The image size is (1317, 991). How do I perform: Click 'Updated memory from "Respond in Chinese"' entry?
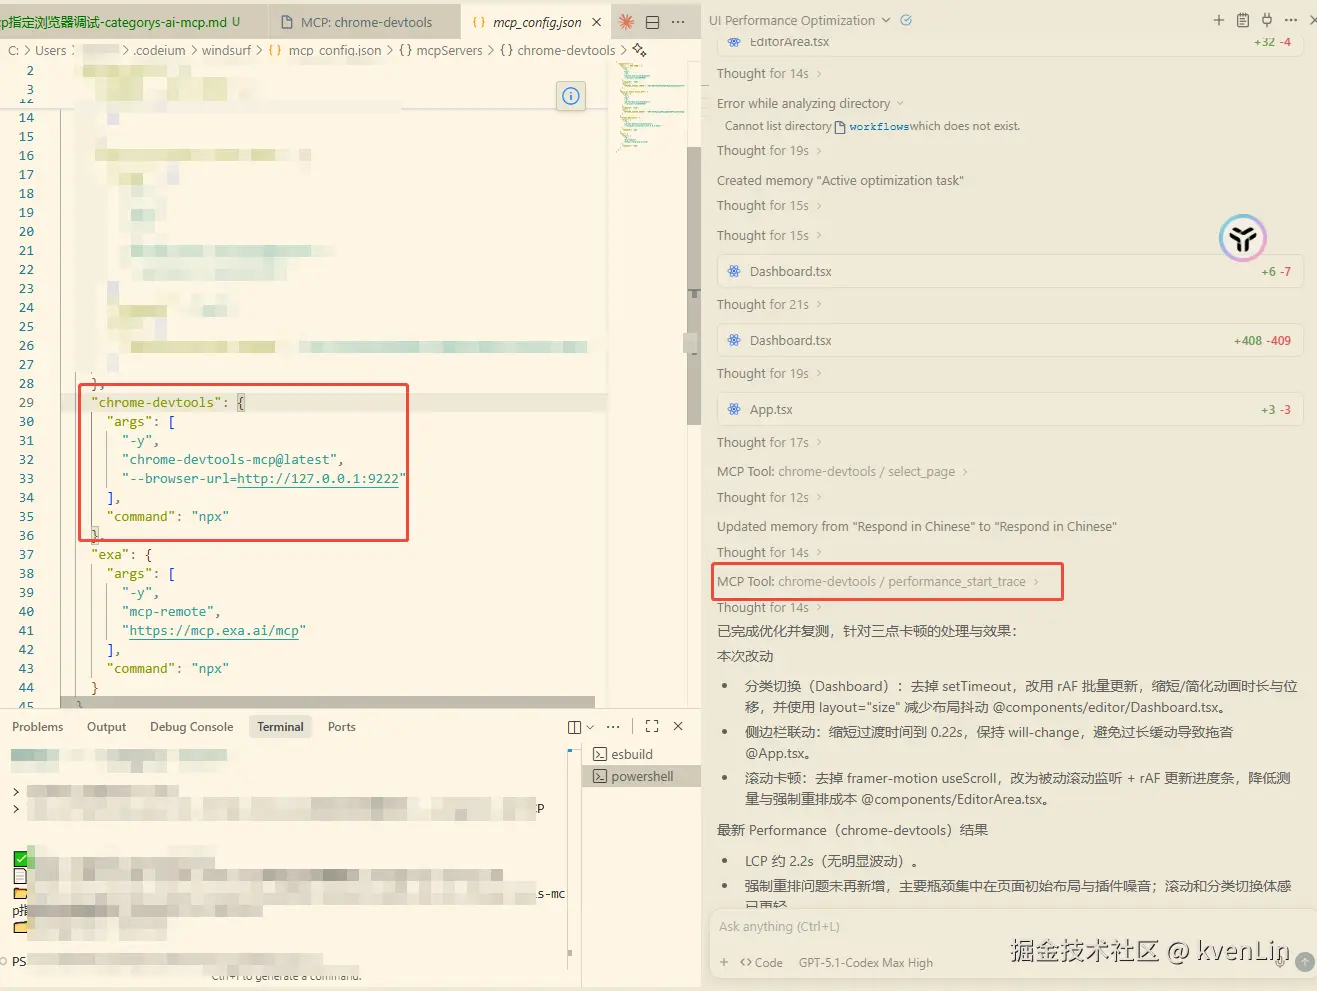(916, 526)
